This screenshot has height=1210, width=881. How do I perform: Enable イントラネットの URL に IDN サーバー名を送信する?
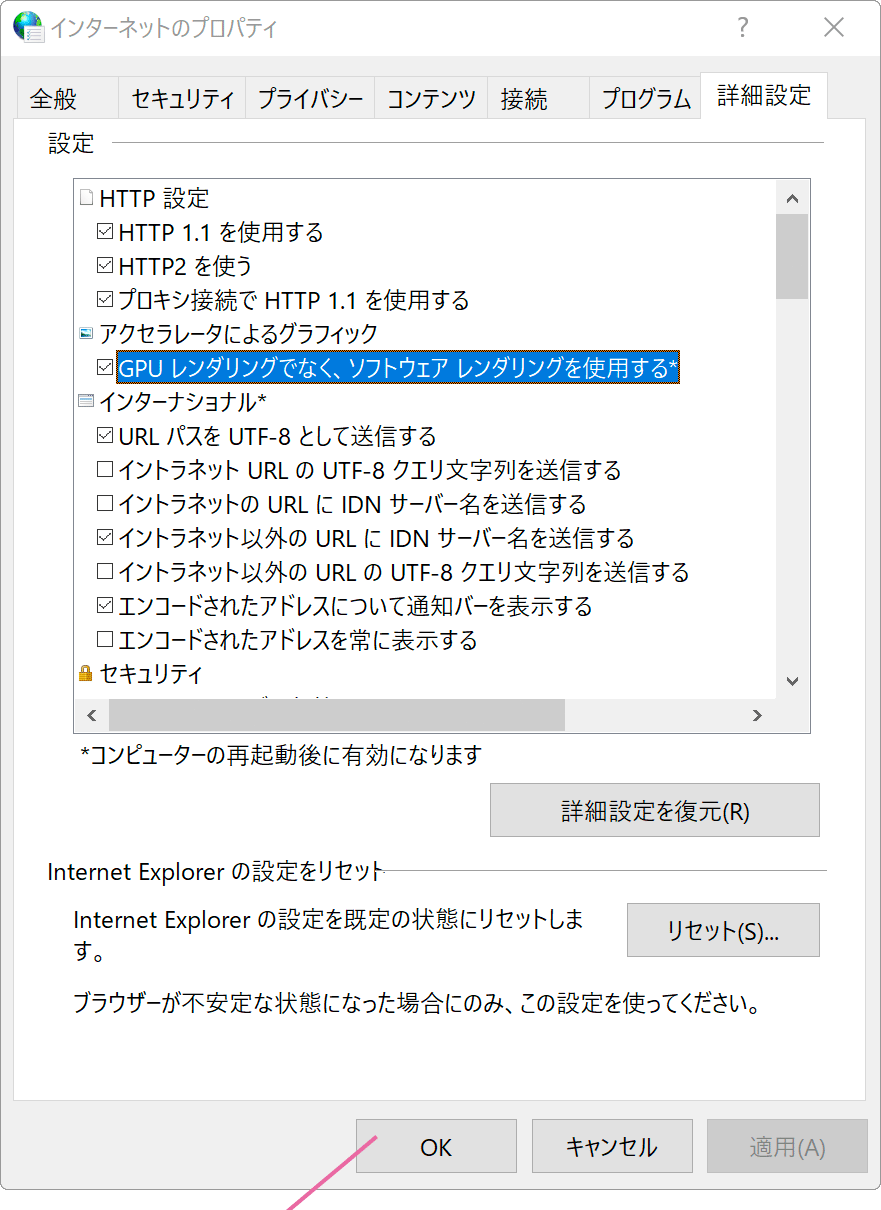(x=105, y=503)
